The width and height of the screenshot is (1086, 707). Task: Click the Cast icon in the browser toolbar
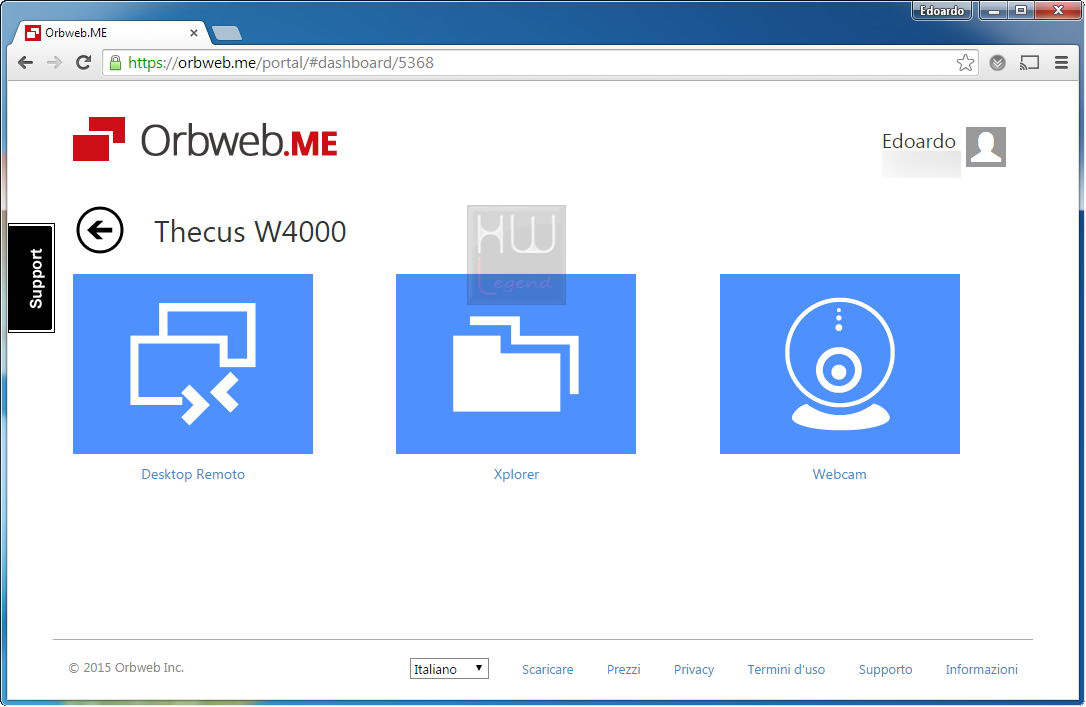point(1029,63)
